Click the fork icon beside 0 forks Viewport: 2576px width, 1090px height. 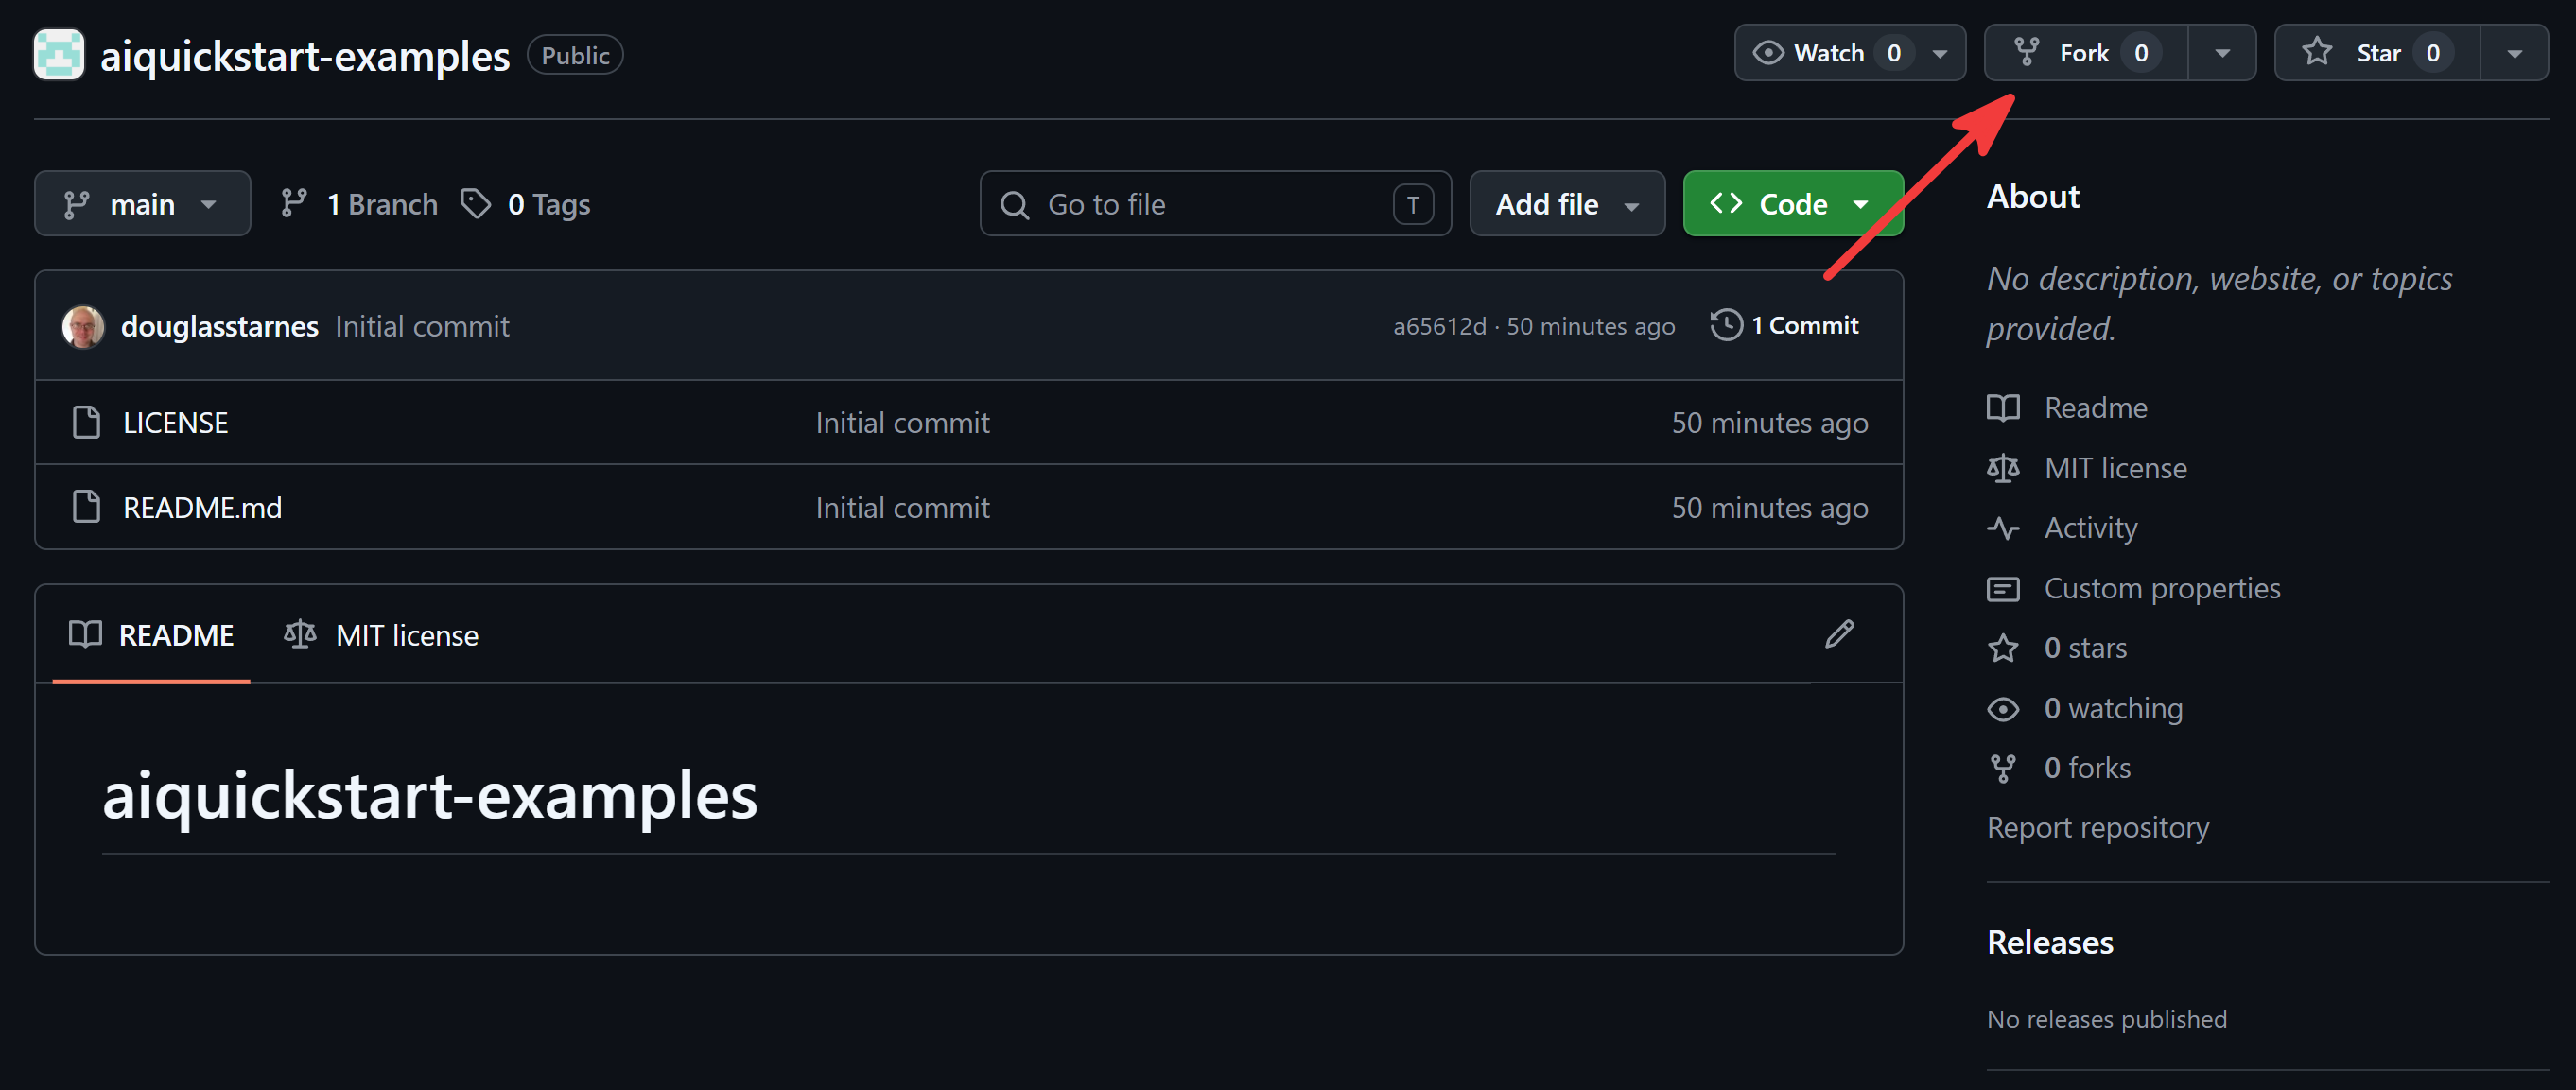click(x=2003, y=768)
